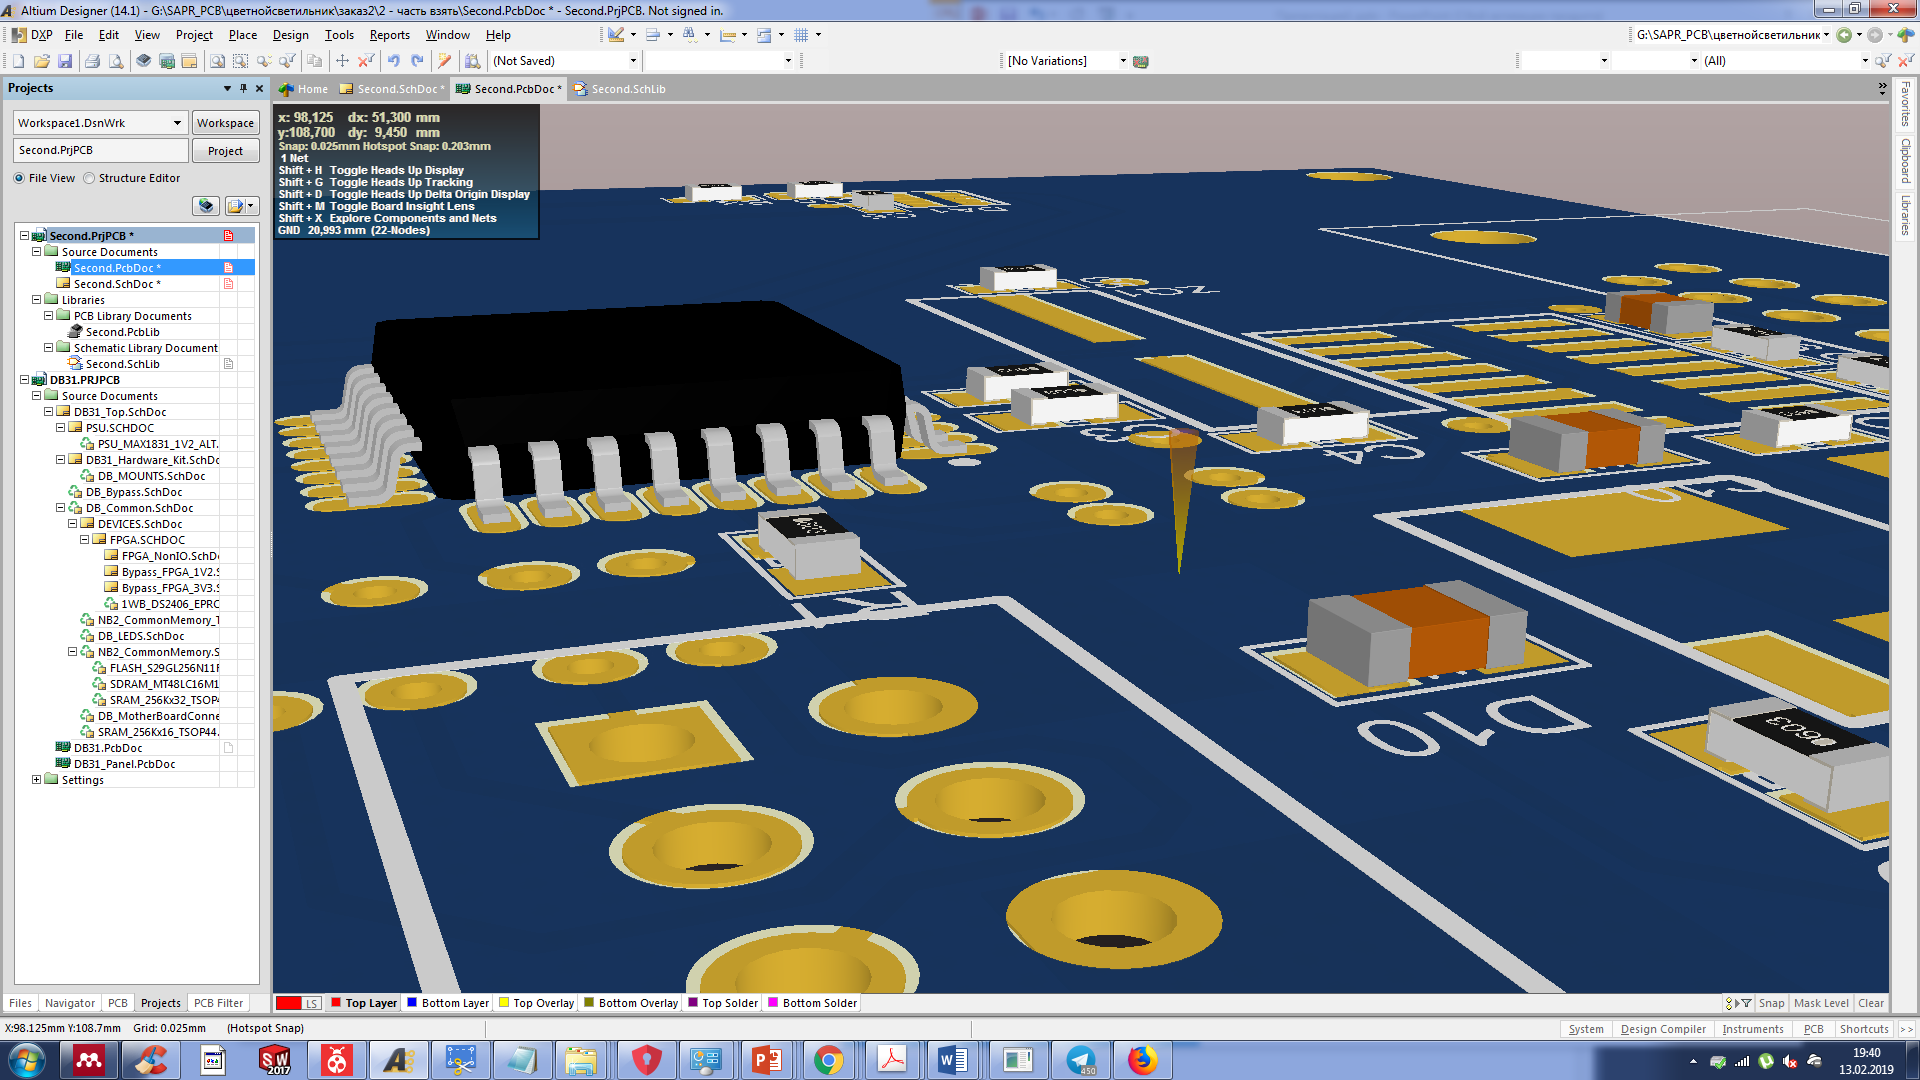The width and height of the screenshot is (1920, 1080).
Task: Click the Move selection cross icon
Action: click(342, 61)
